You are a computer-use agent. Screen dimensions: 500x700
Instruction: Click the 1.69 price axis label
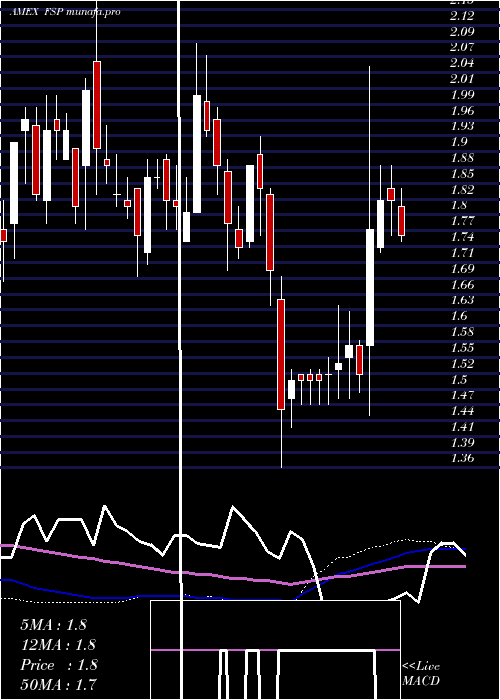[462, 269]
